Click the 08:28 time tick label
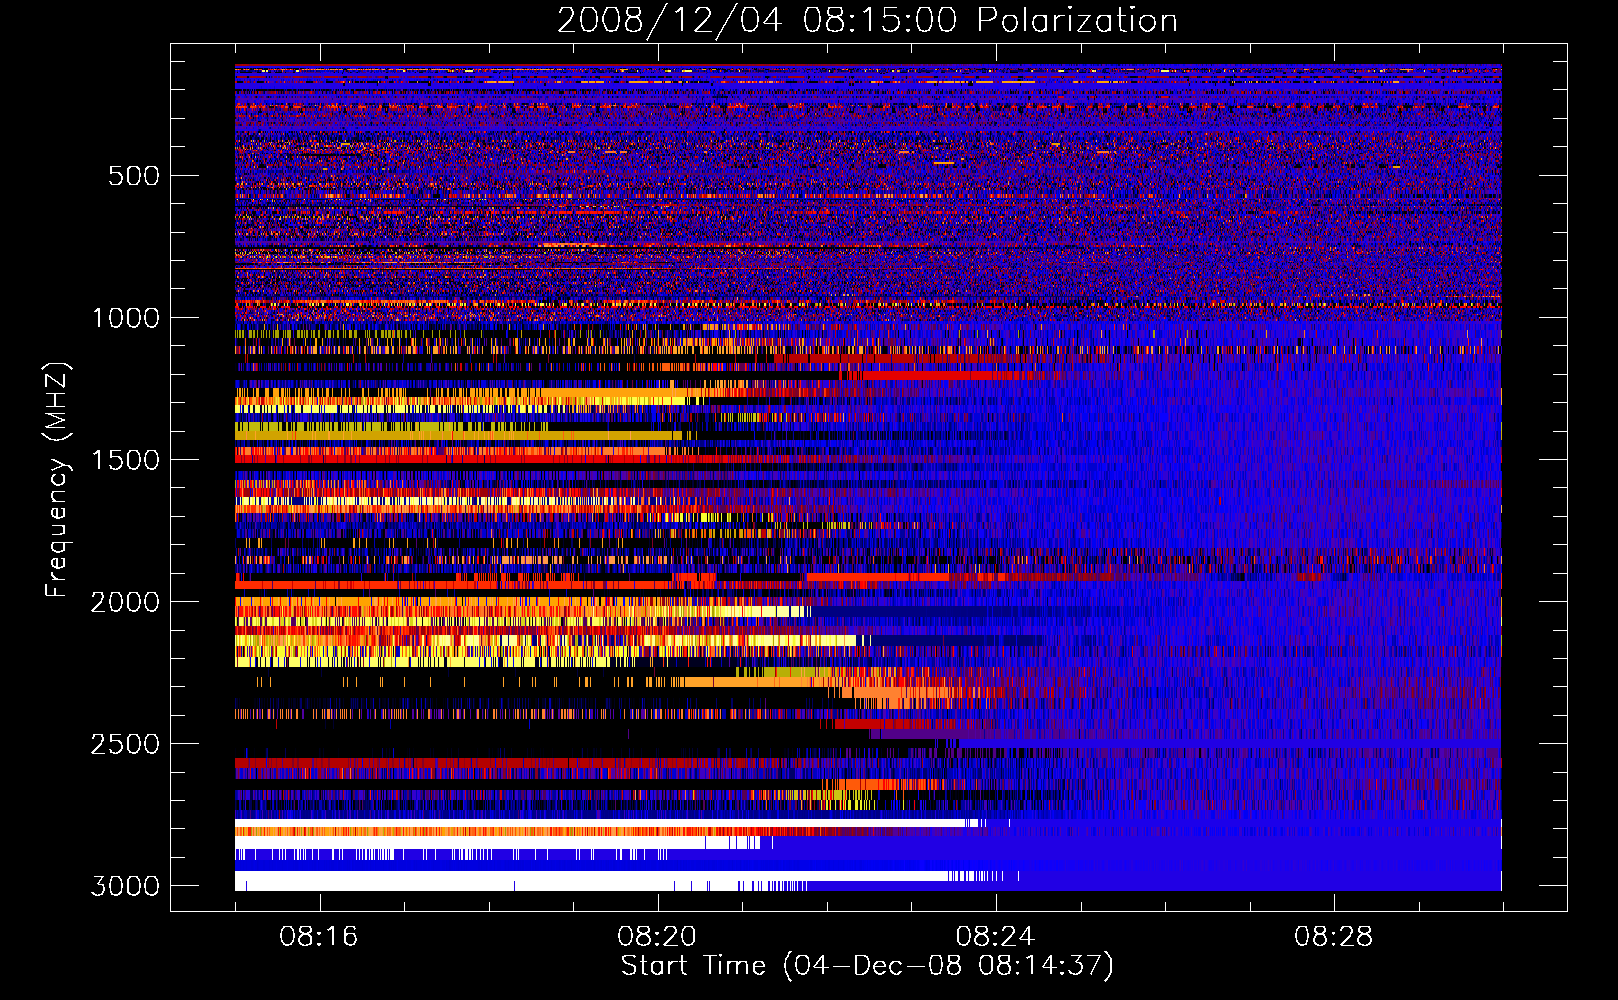Screen dimensions: 1618x1000 pyautogui.click(x=1334, y=937)
